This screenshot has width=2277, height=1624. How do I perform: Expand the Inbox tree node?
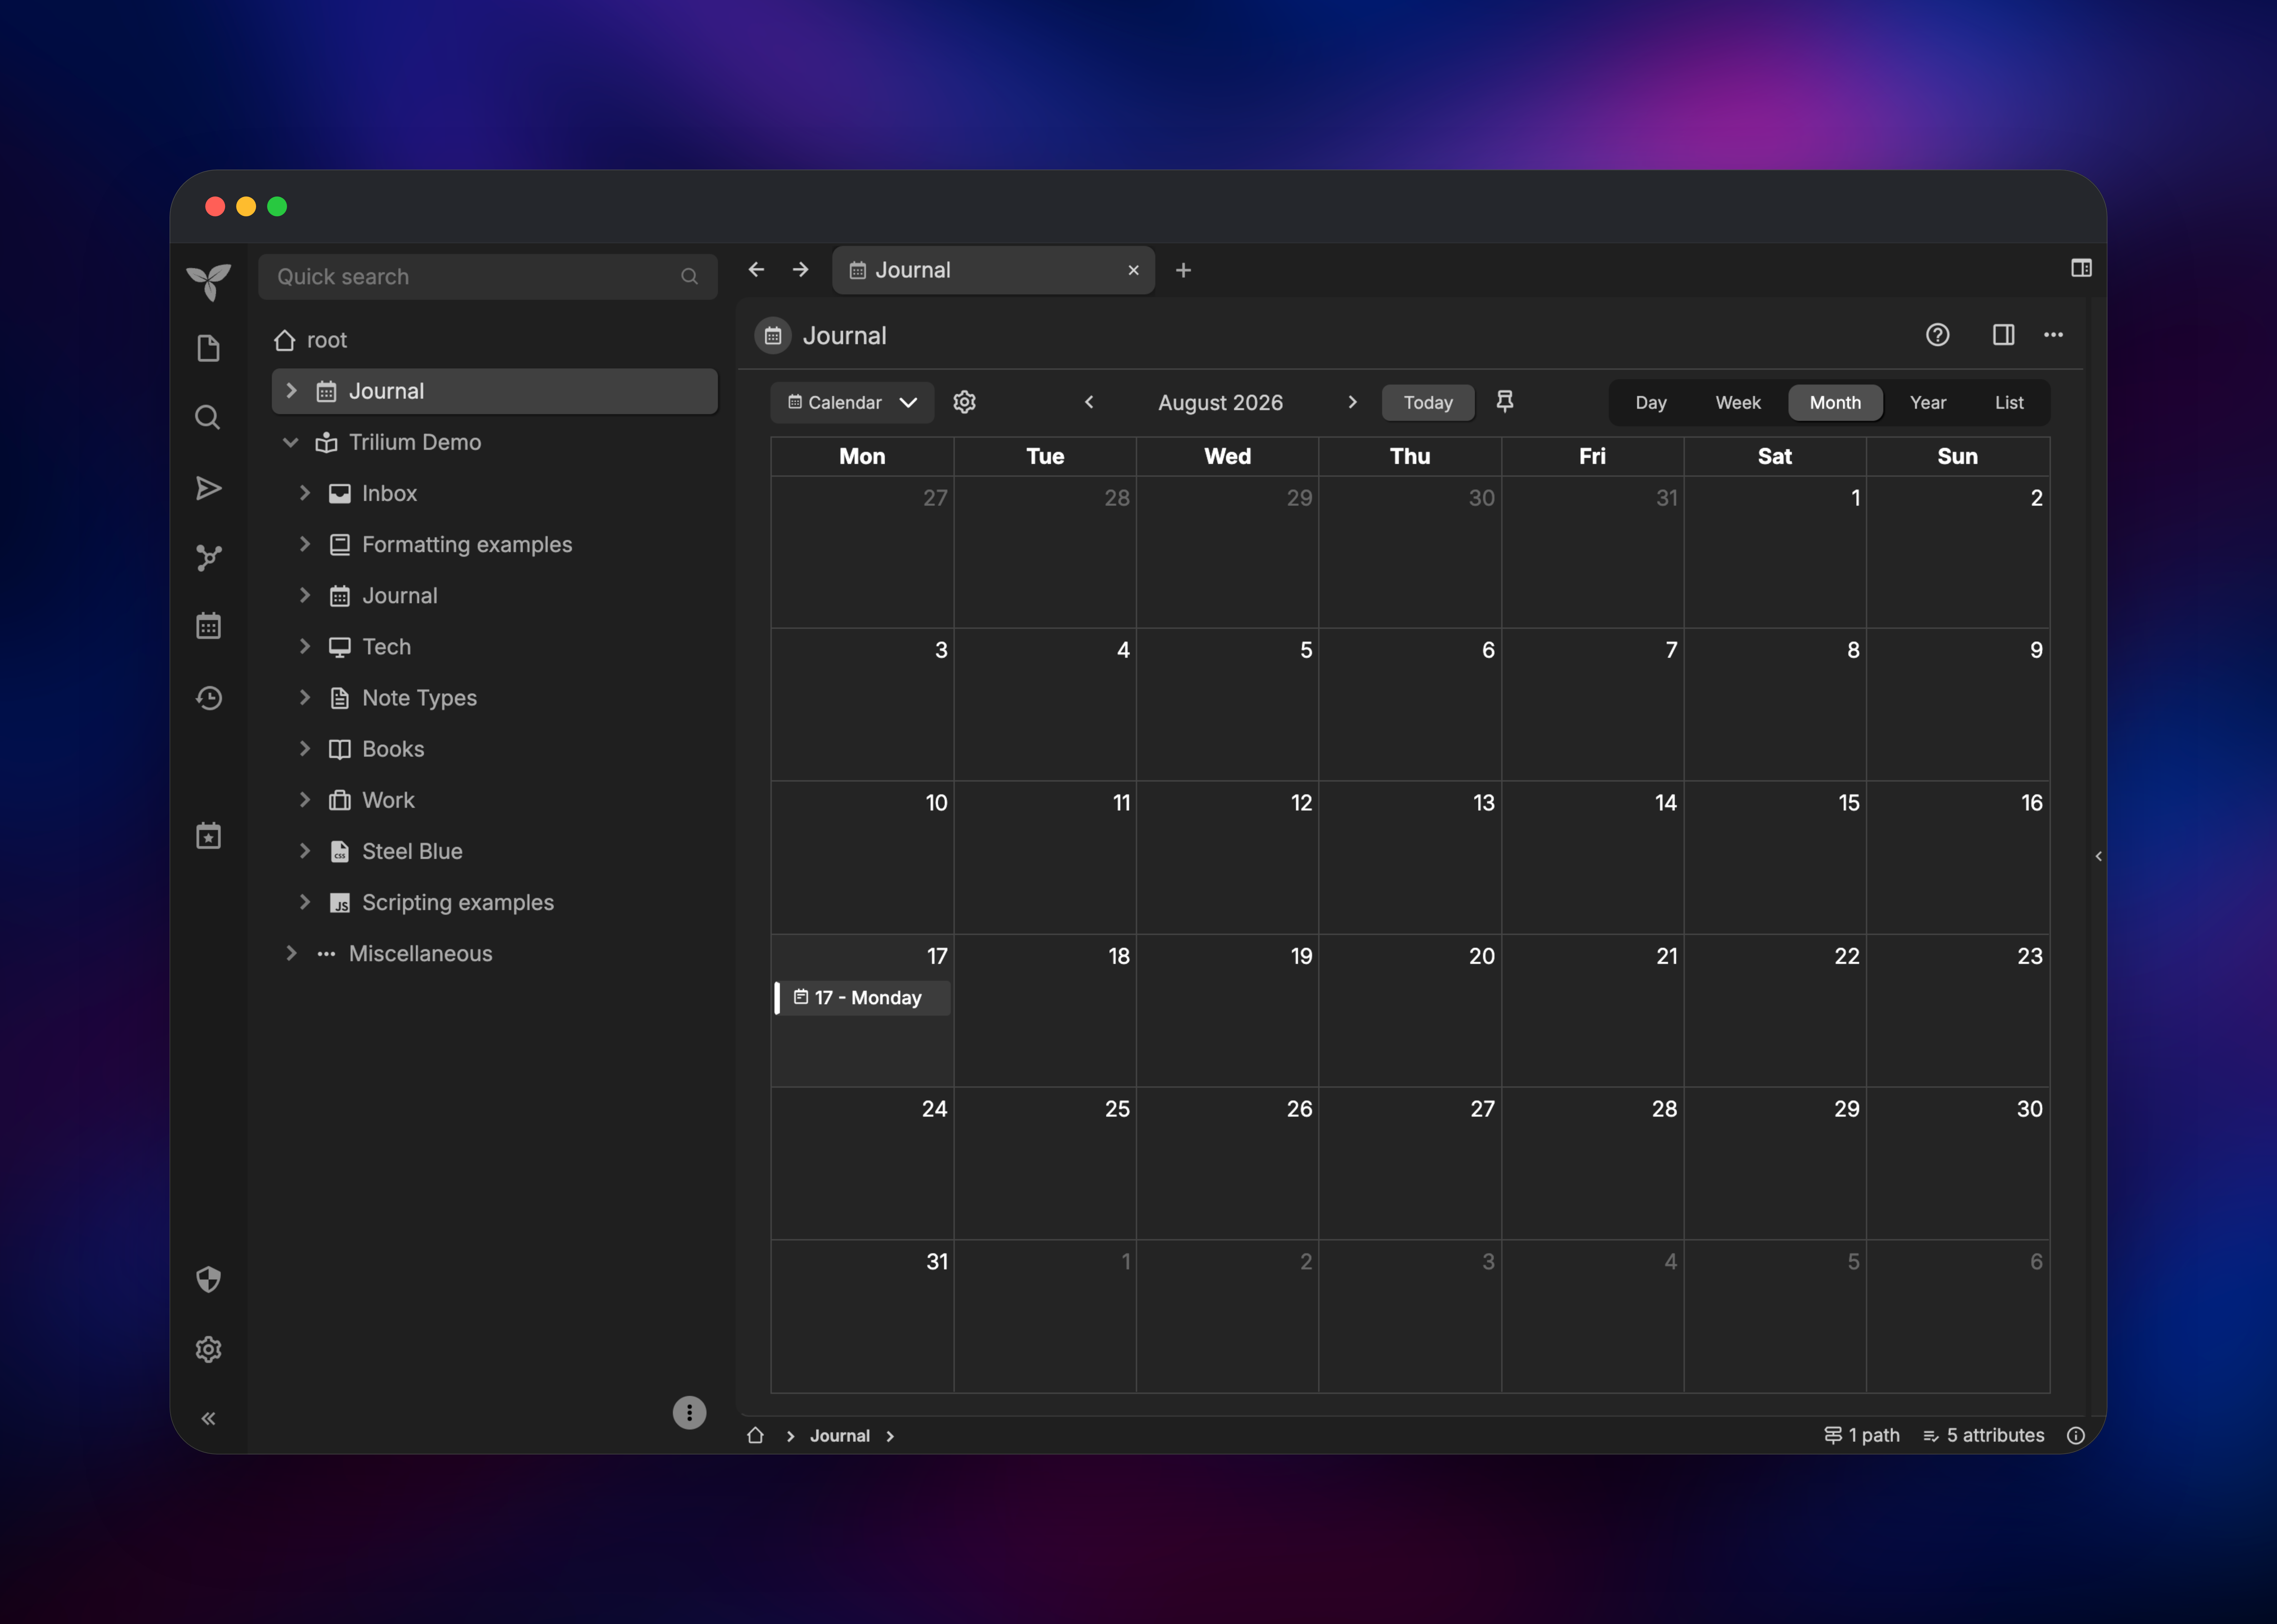pos(305,493)
